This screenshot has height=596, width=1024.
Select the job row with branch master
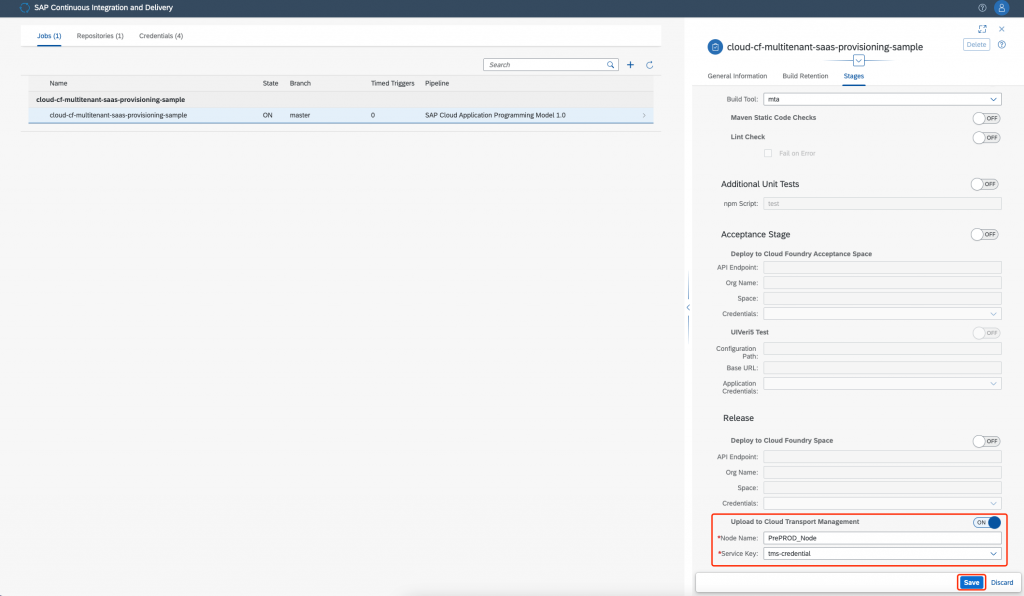(x=340, y=116)
